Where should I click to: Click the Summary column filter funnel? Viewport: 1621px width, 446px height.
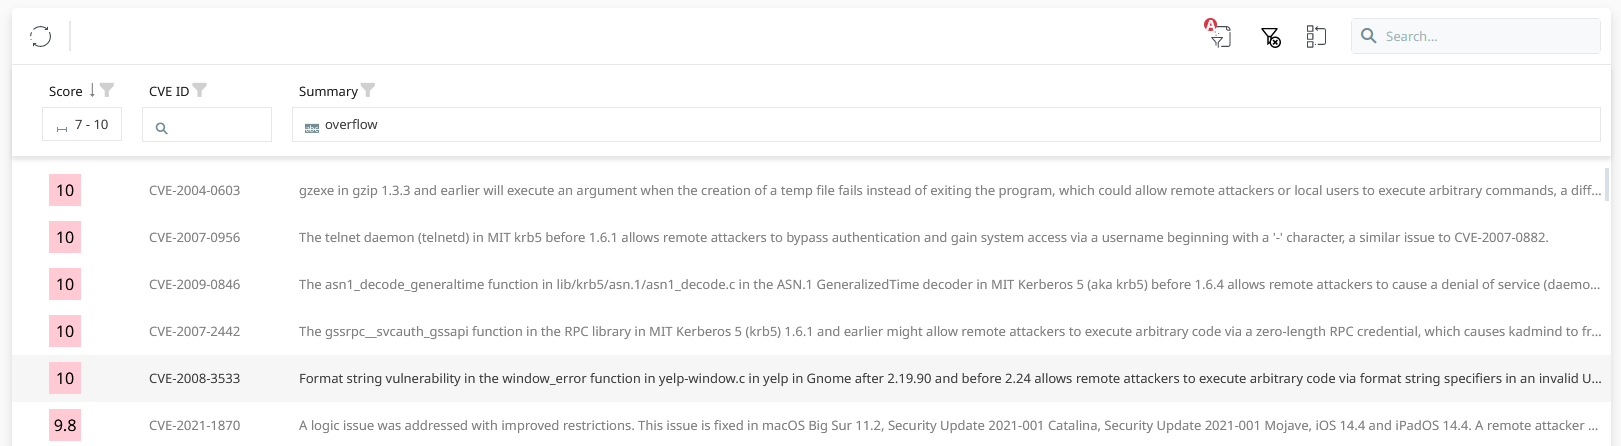(x=368, y=90)
